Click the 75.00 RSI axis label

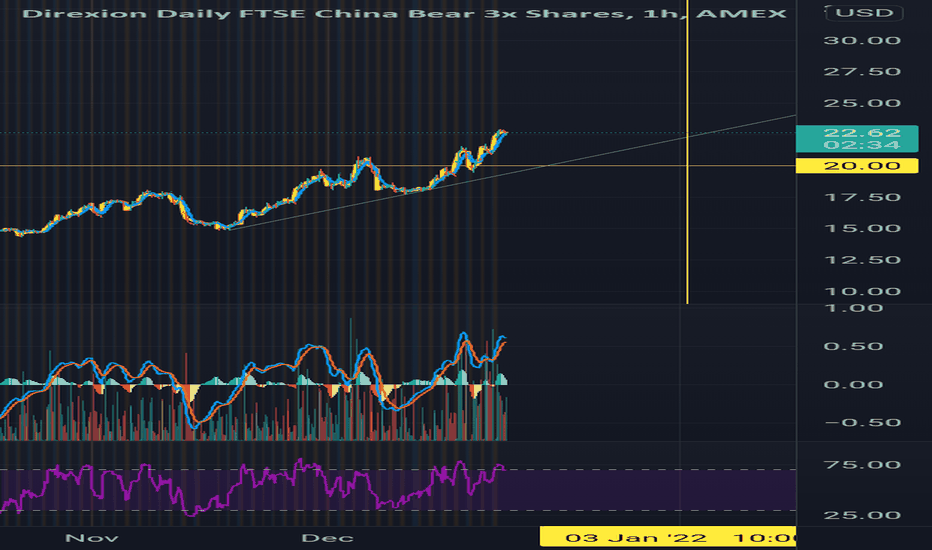point(862,464)
